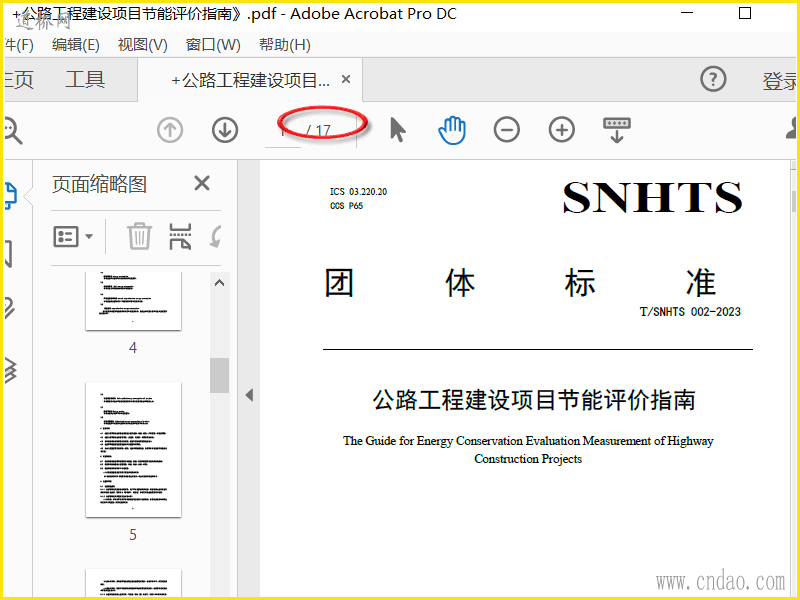
Task: Click the page number input field
Action: pos(283,131)
